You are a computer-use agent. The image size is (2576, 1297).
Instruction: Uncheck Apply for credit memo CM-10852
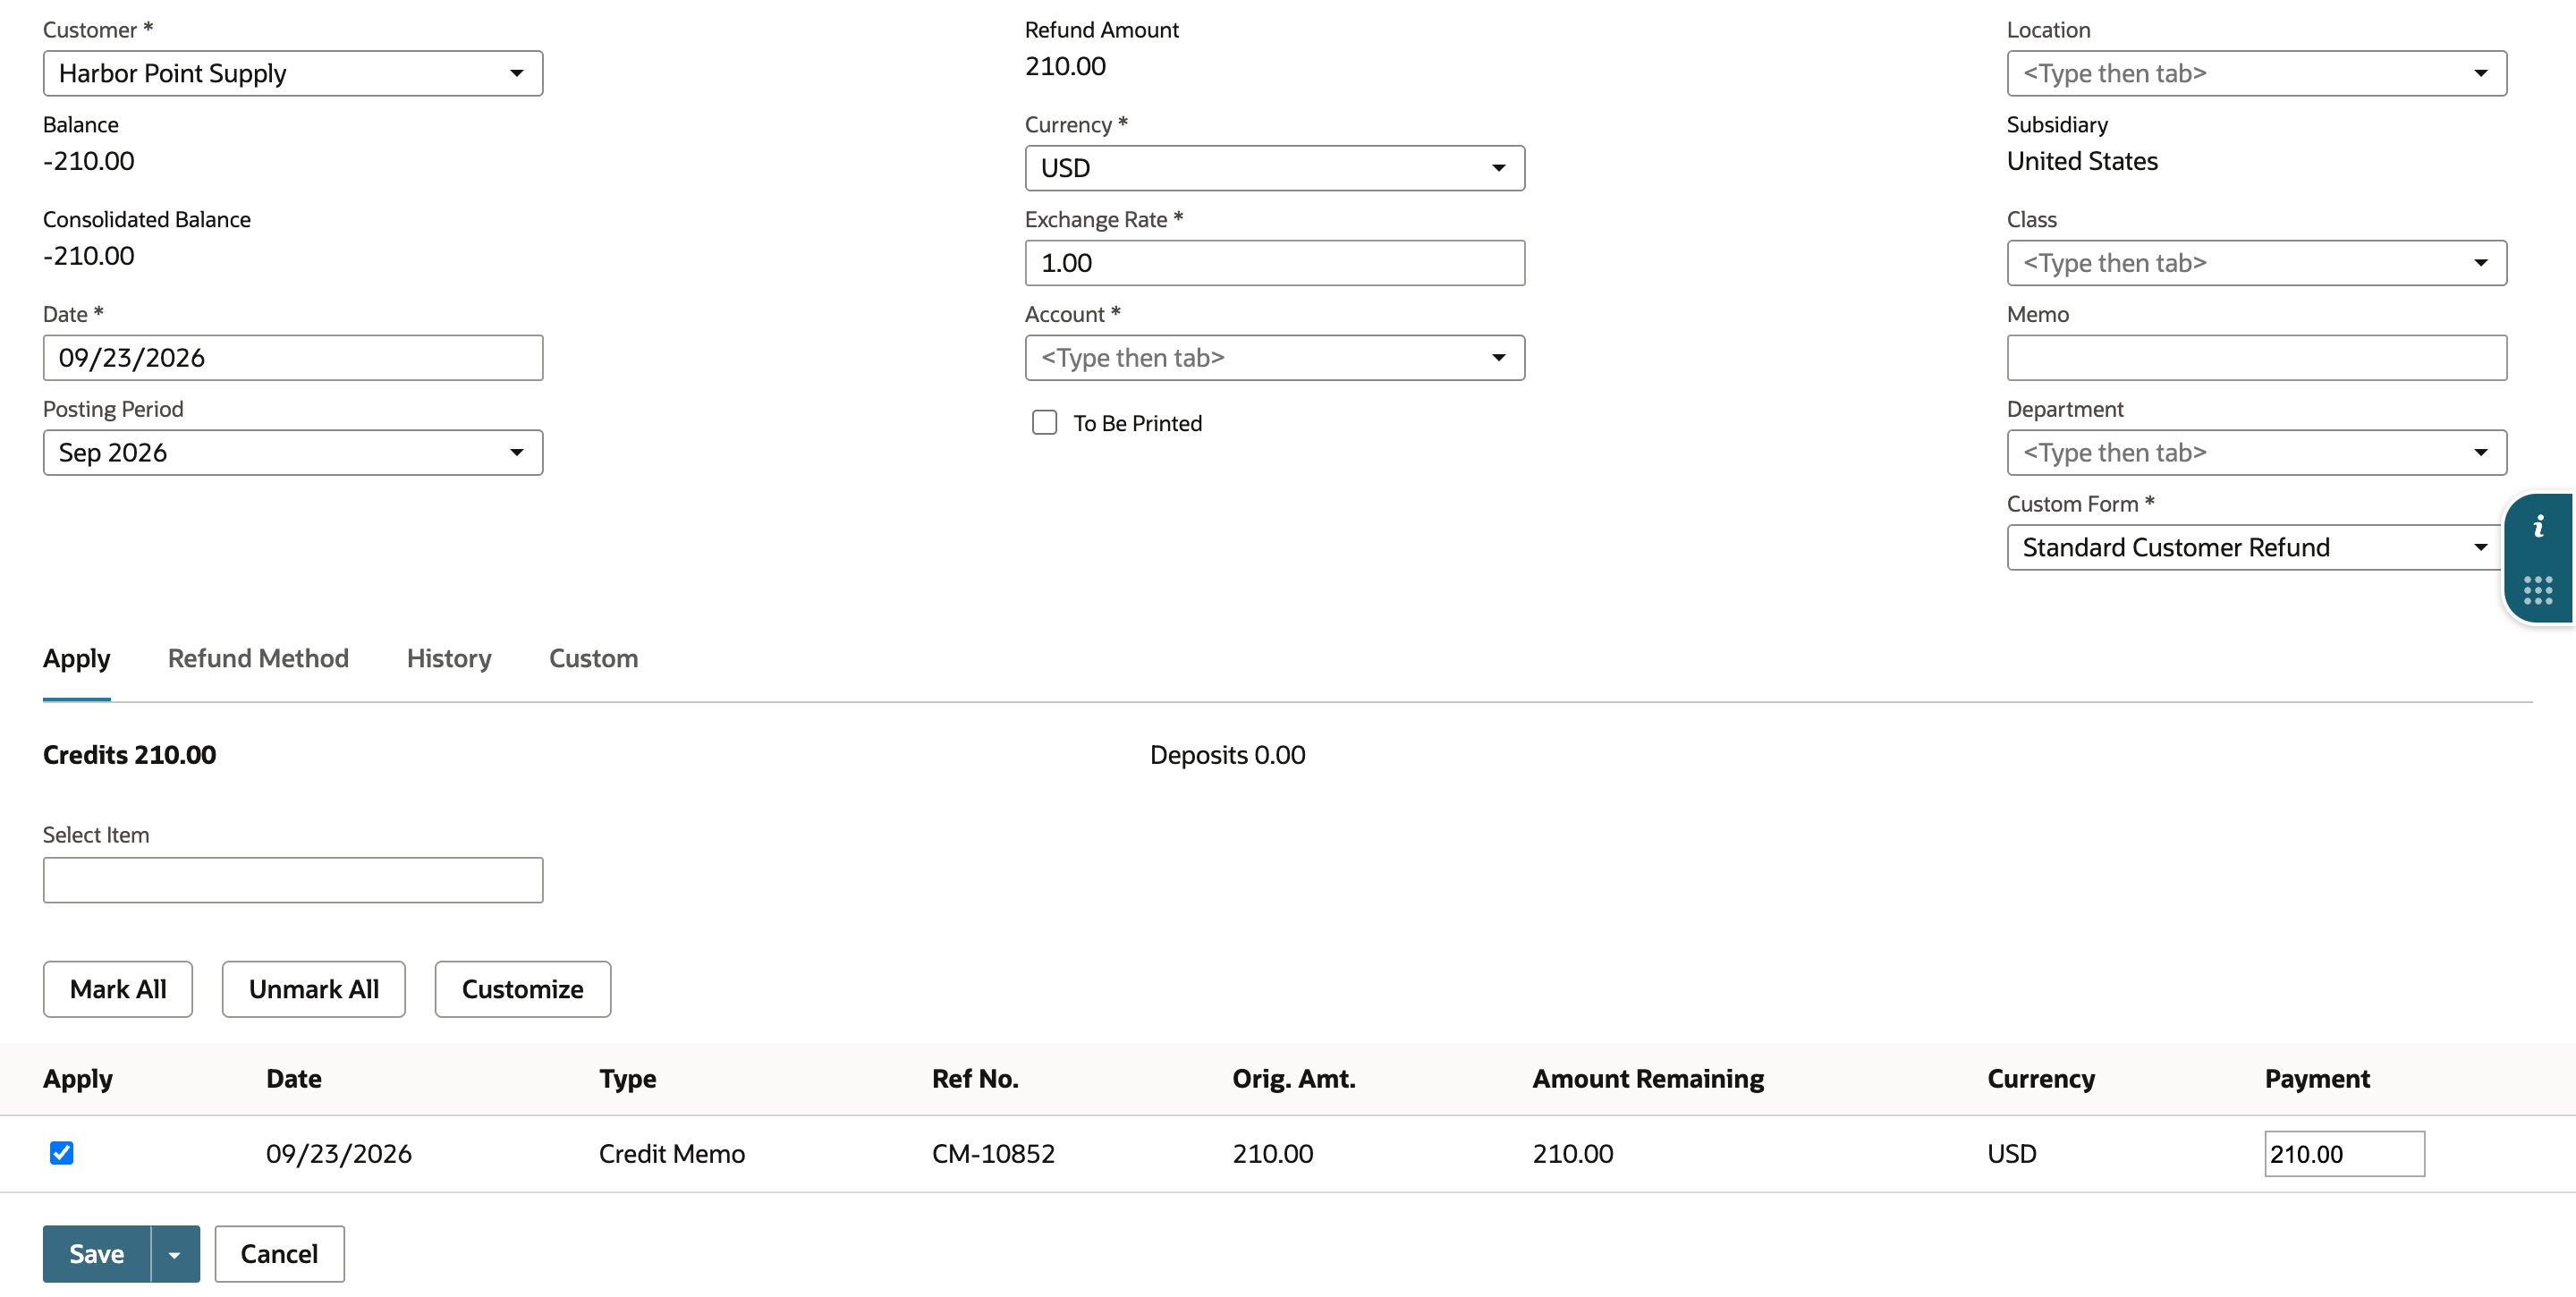coord(62,1153)
